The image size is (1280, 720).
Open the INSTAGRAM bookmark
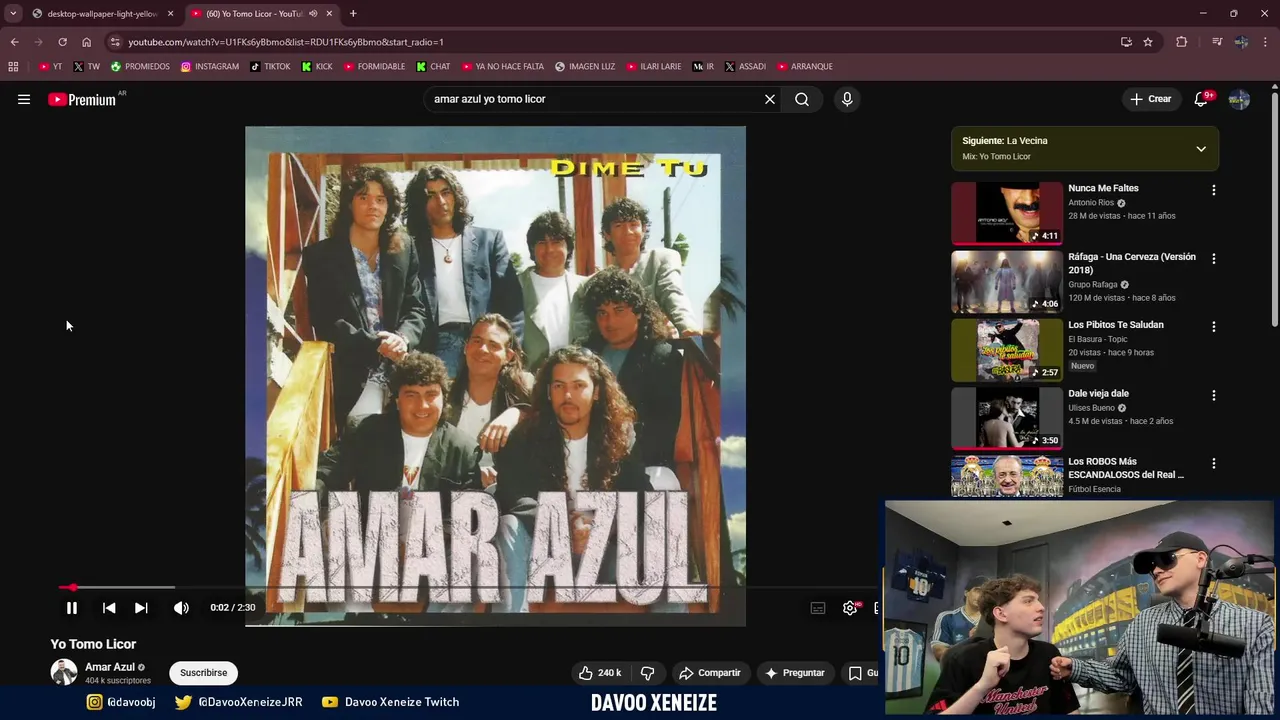[210, 67]
